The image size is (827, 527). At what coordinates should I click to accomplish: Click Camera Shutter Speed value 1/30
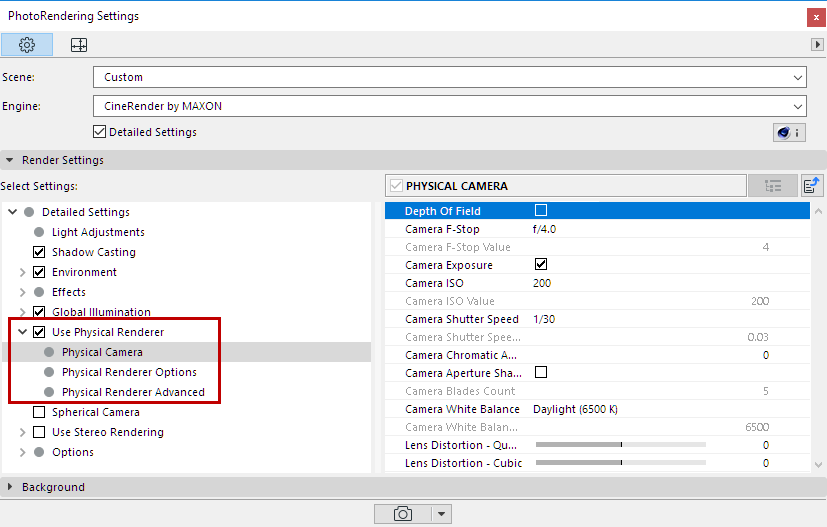(544, 319)
